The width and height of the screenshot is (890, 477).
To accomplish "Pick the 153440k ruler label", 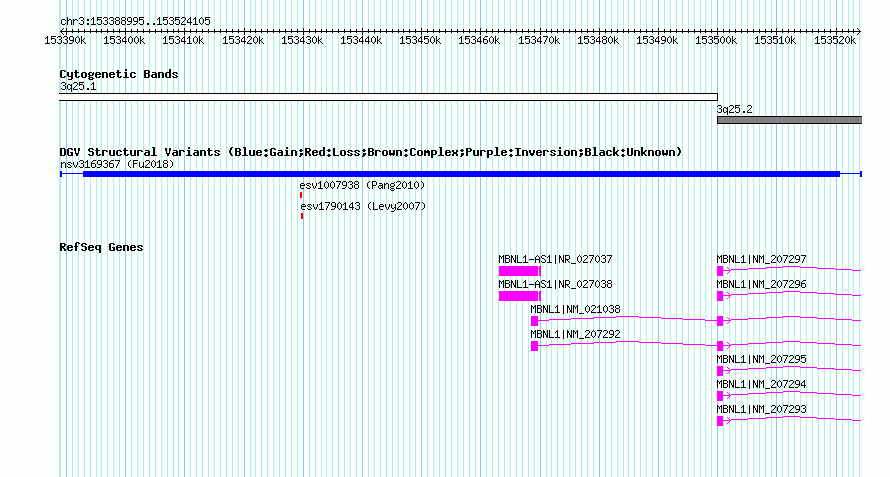I will point(361,40).
